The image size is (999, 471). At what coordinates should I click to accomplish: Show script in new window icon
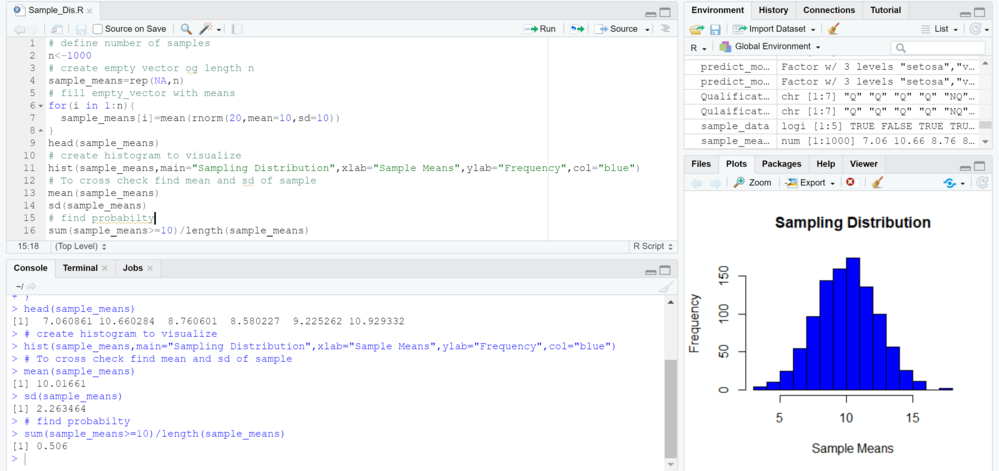(56, 29)
